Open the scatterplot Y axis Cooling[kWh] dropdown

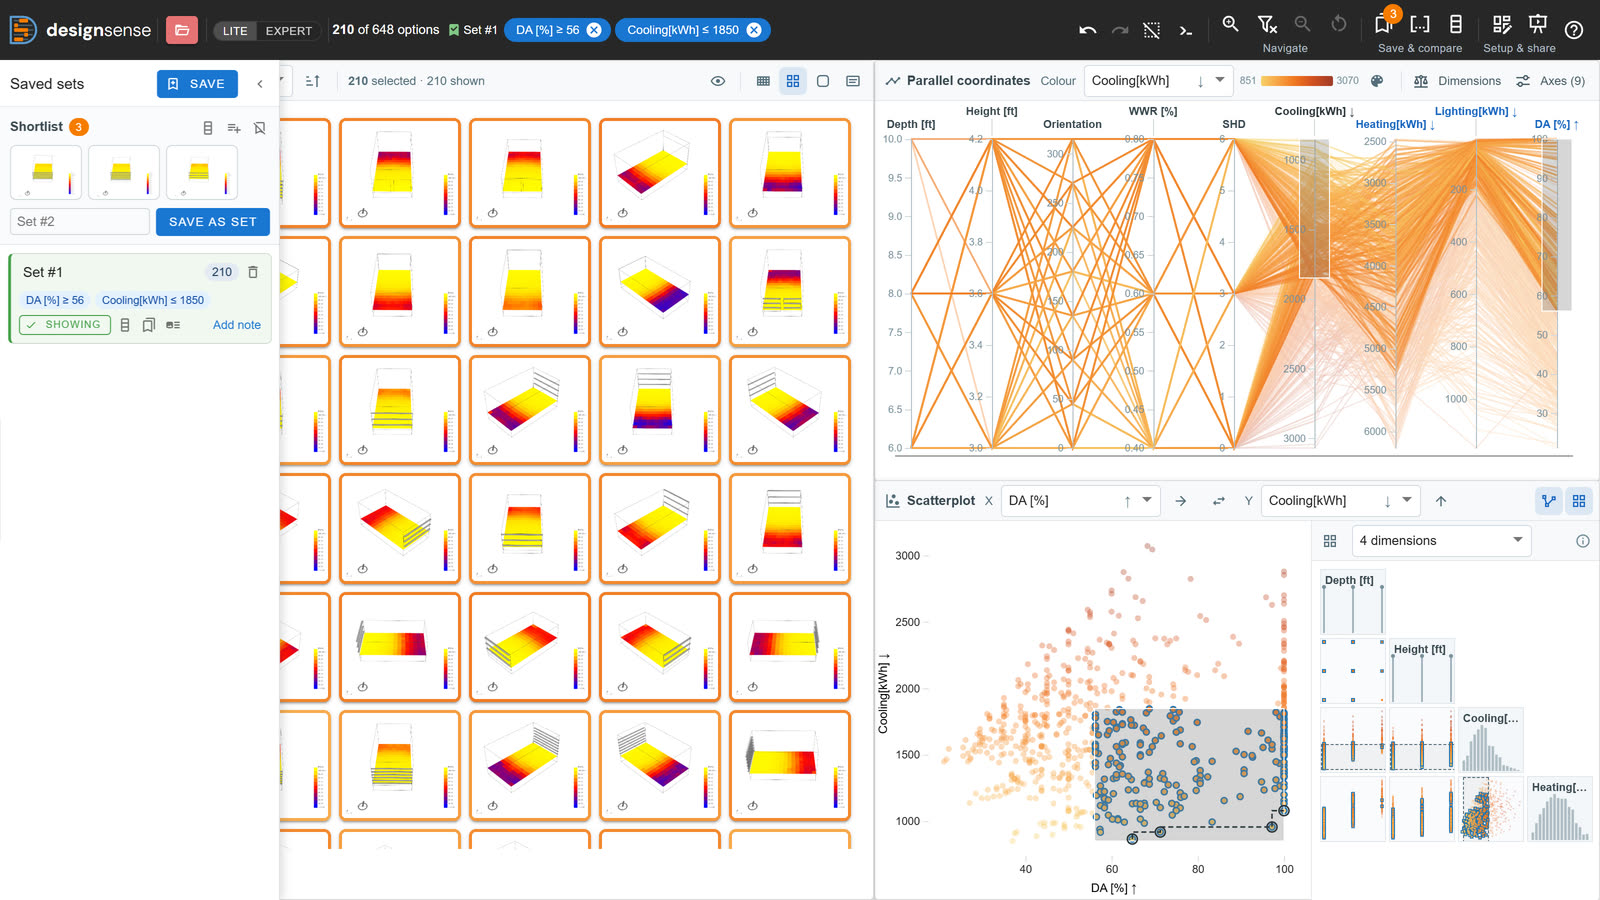coord(1340,501)
